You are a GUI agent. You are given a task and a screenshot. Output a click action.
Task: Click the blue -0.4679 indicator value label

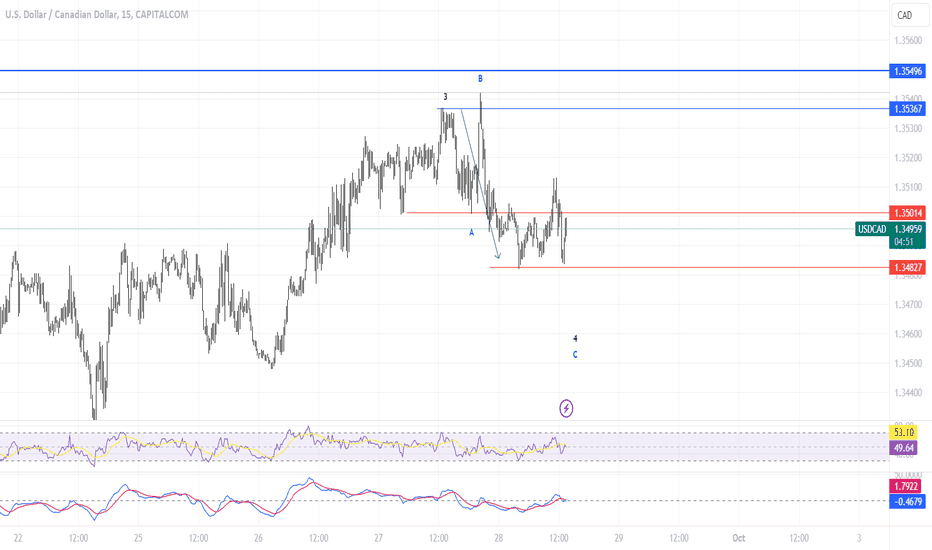point(907,502)
